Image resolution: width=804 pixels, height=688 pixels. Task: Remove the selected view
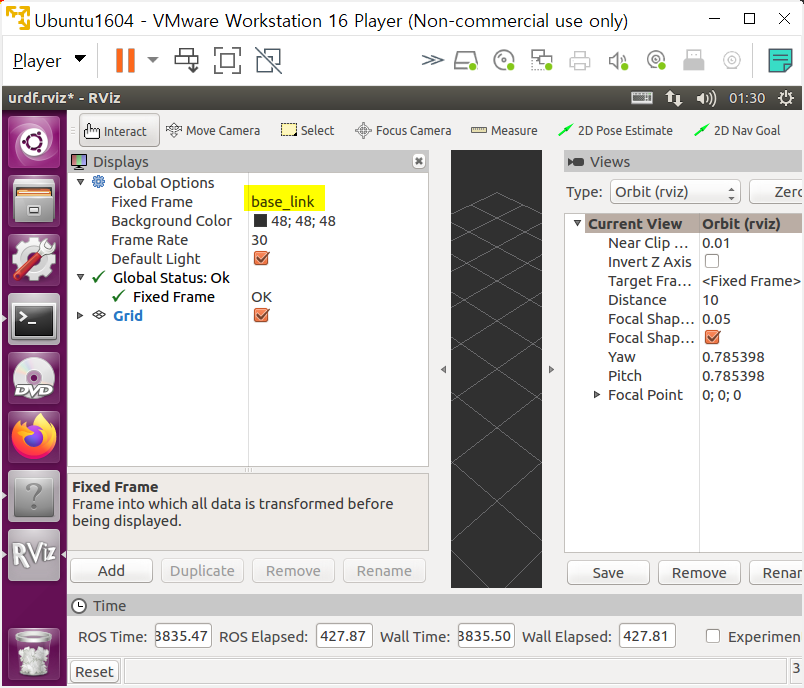(699, 573)
